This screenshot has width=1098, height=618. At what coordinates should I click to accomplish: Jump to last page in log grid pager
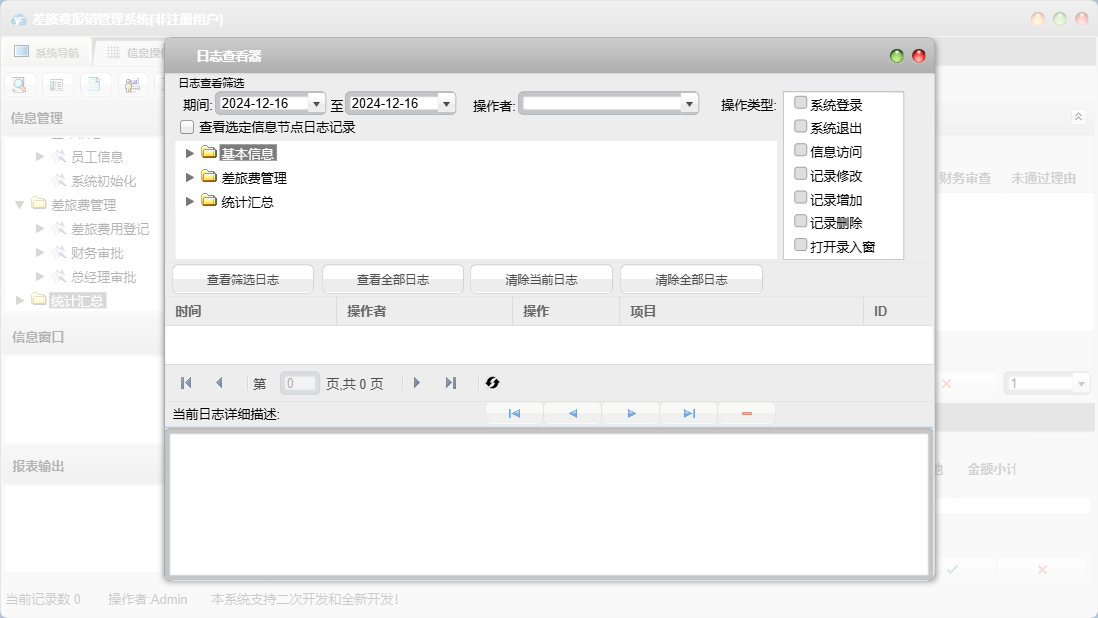(451, 383)
